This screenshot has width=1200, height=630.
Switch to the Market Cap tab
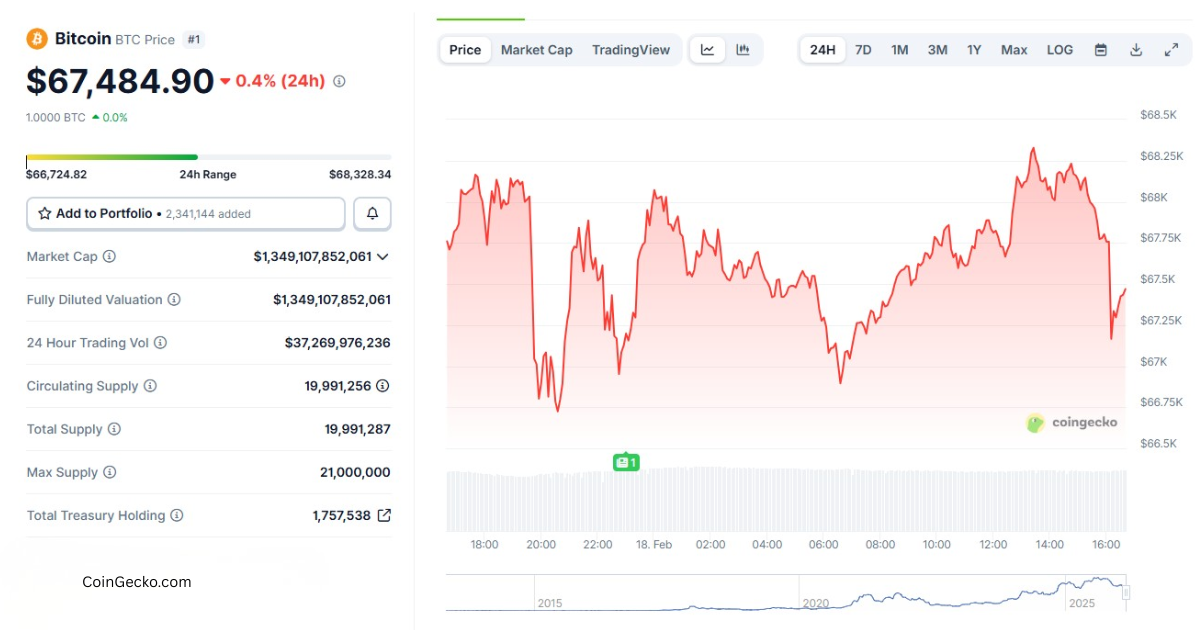click(x=536, y=48)
